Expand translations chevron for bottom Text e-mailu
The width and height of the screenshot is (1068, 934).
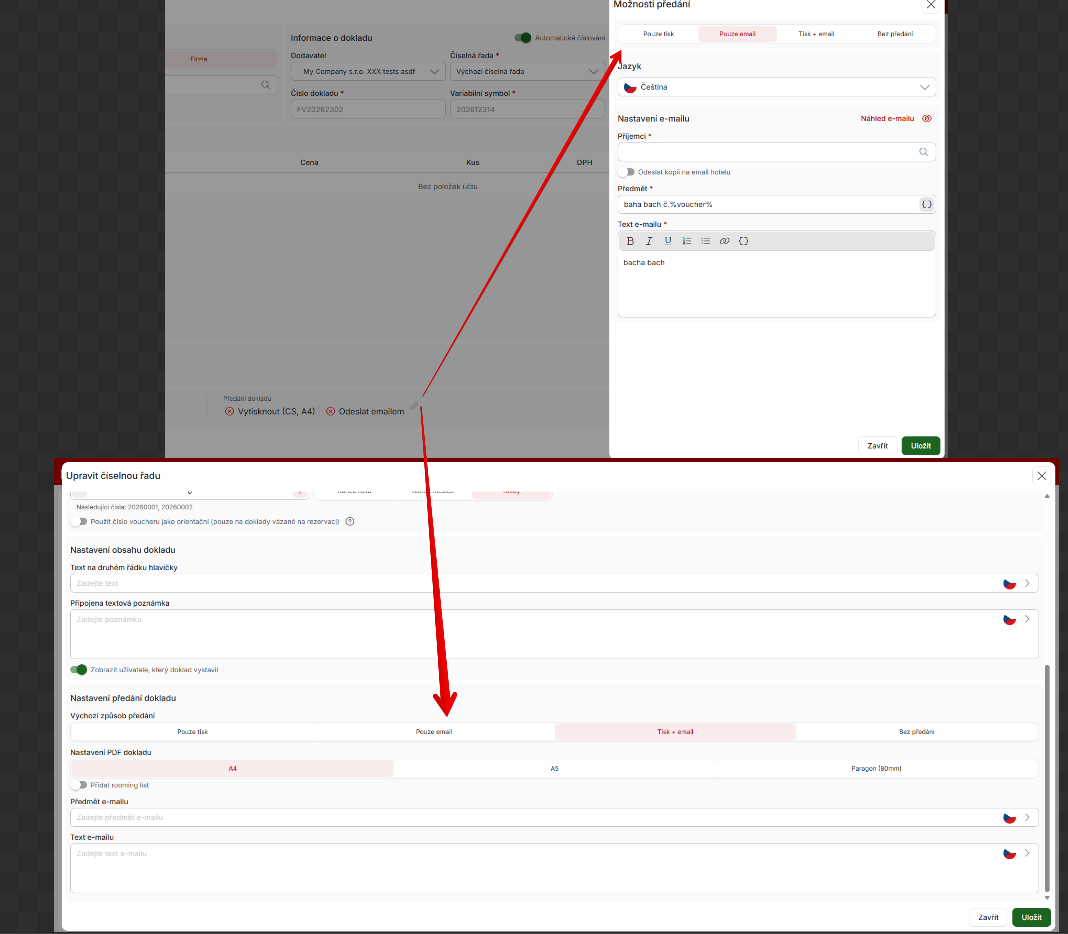(x=1027, y=853)
